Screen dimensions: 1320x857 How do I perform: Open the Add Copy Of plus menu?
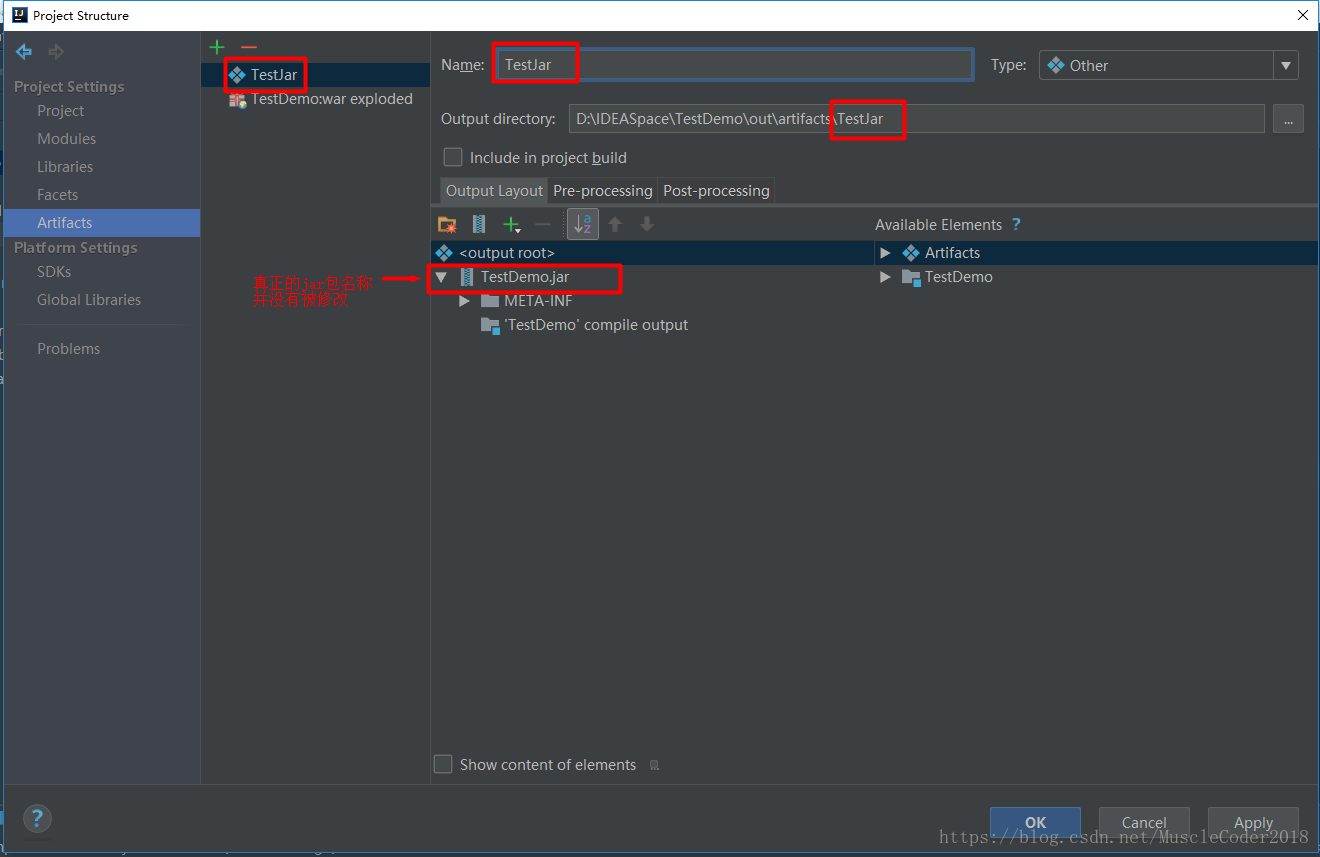512,225
